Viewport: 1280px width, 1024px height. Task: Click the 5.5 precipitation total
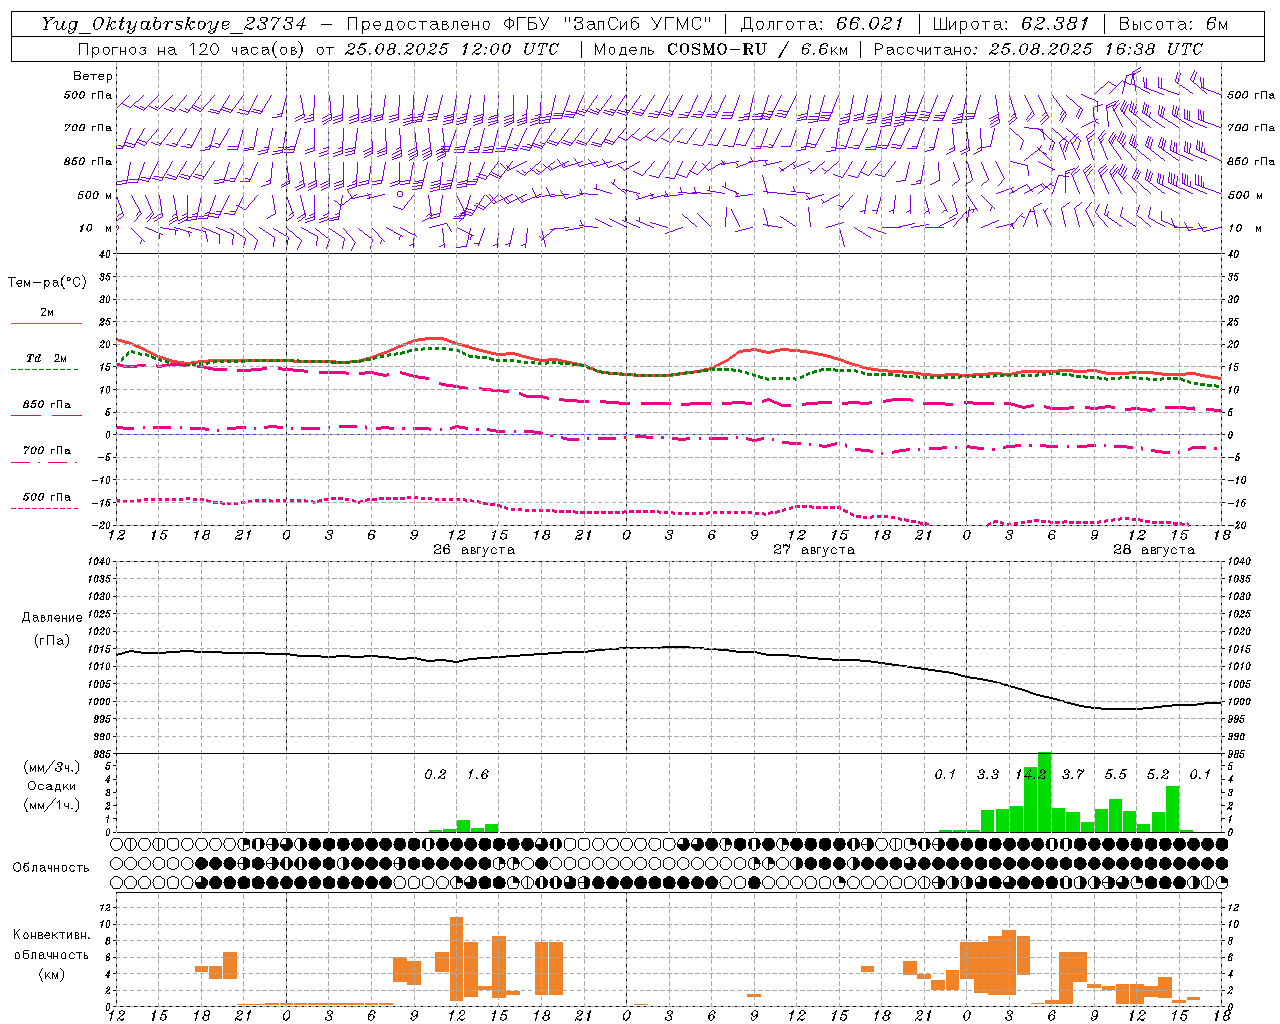tap(1116, 775)
